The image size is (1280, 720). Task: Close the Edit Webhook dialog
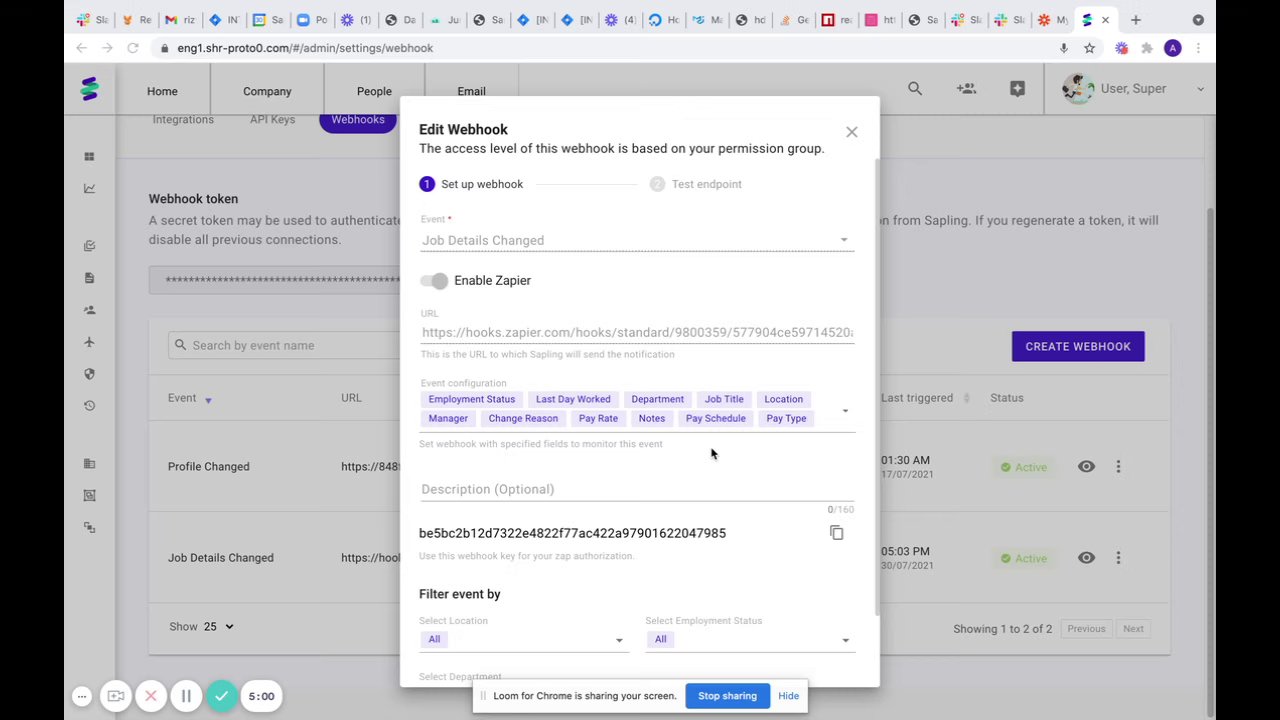point(851,132)
